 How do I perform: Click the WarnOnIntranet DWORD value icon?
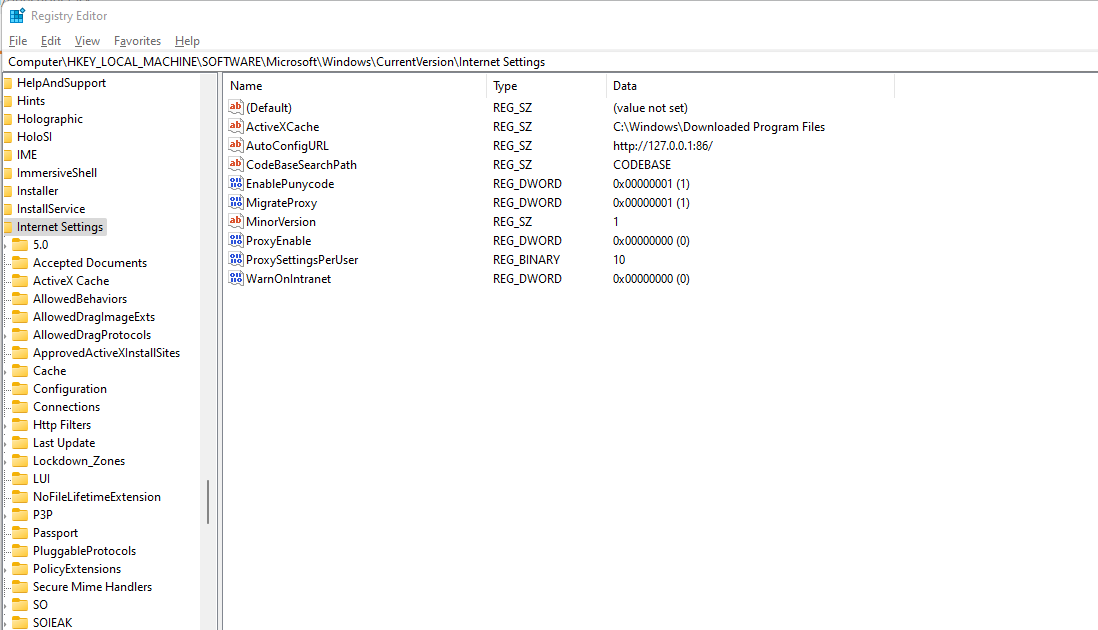pos(236,277)
